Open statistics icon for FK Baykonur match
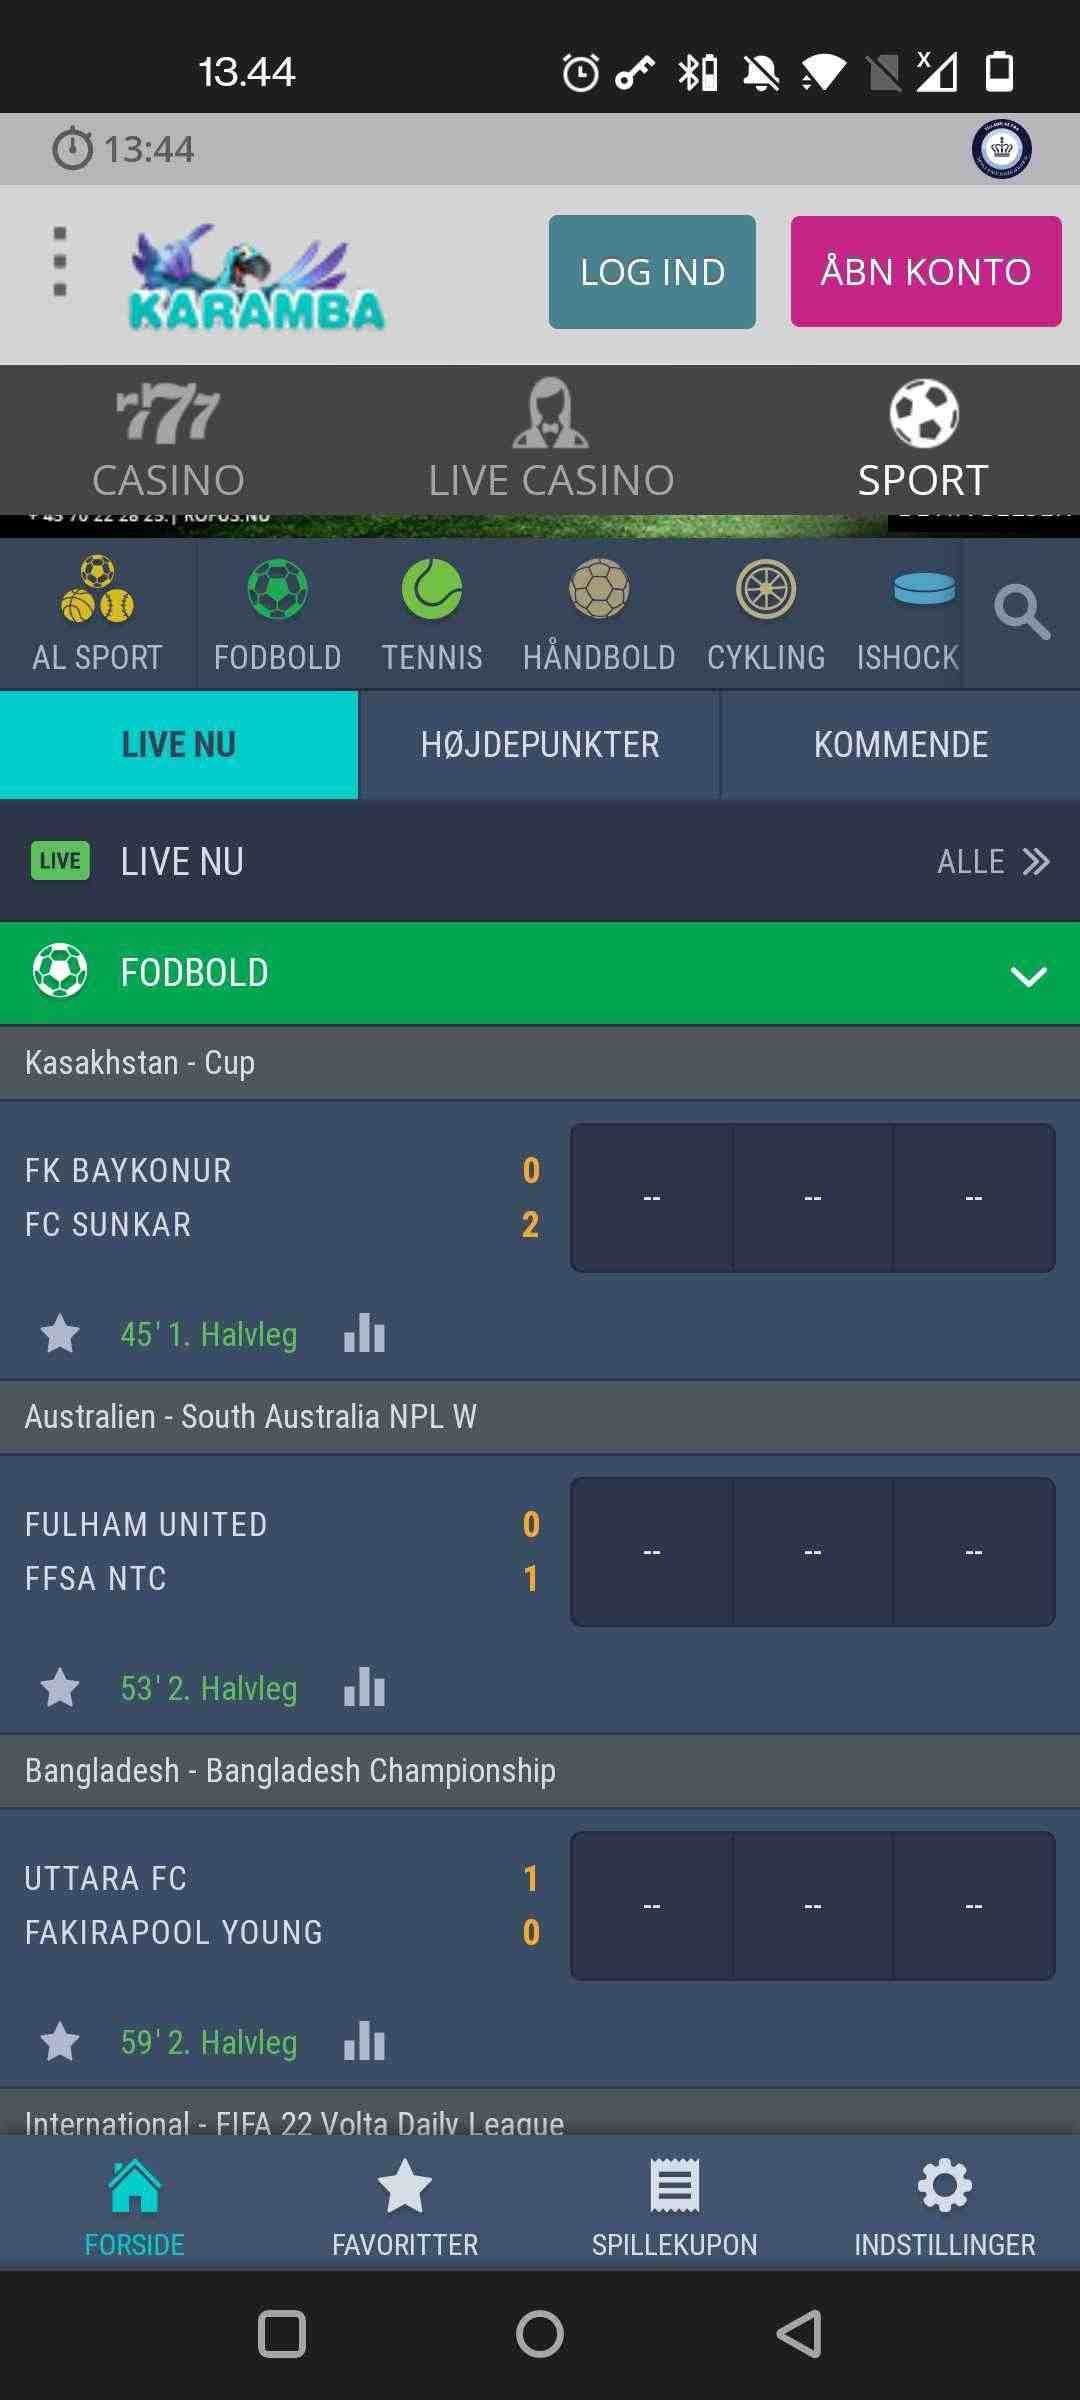1080x2400 pixels. pyautogui.click(x=364, y=1333)
